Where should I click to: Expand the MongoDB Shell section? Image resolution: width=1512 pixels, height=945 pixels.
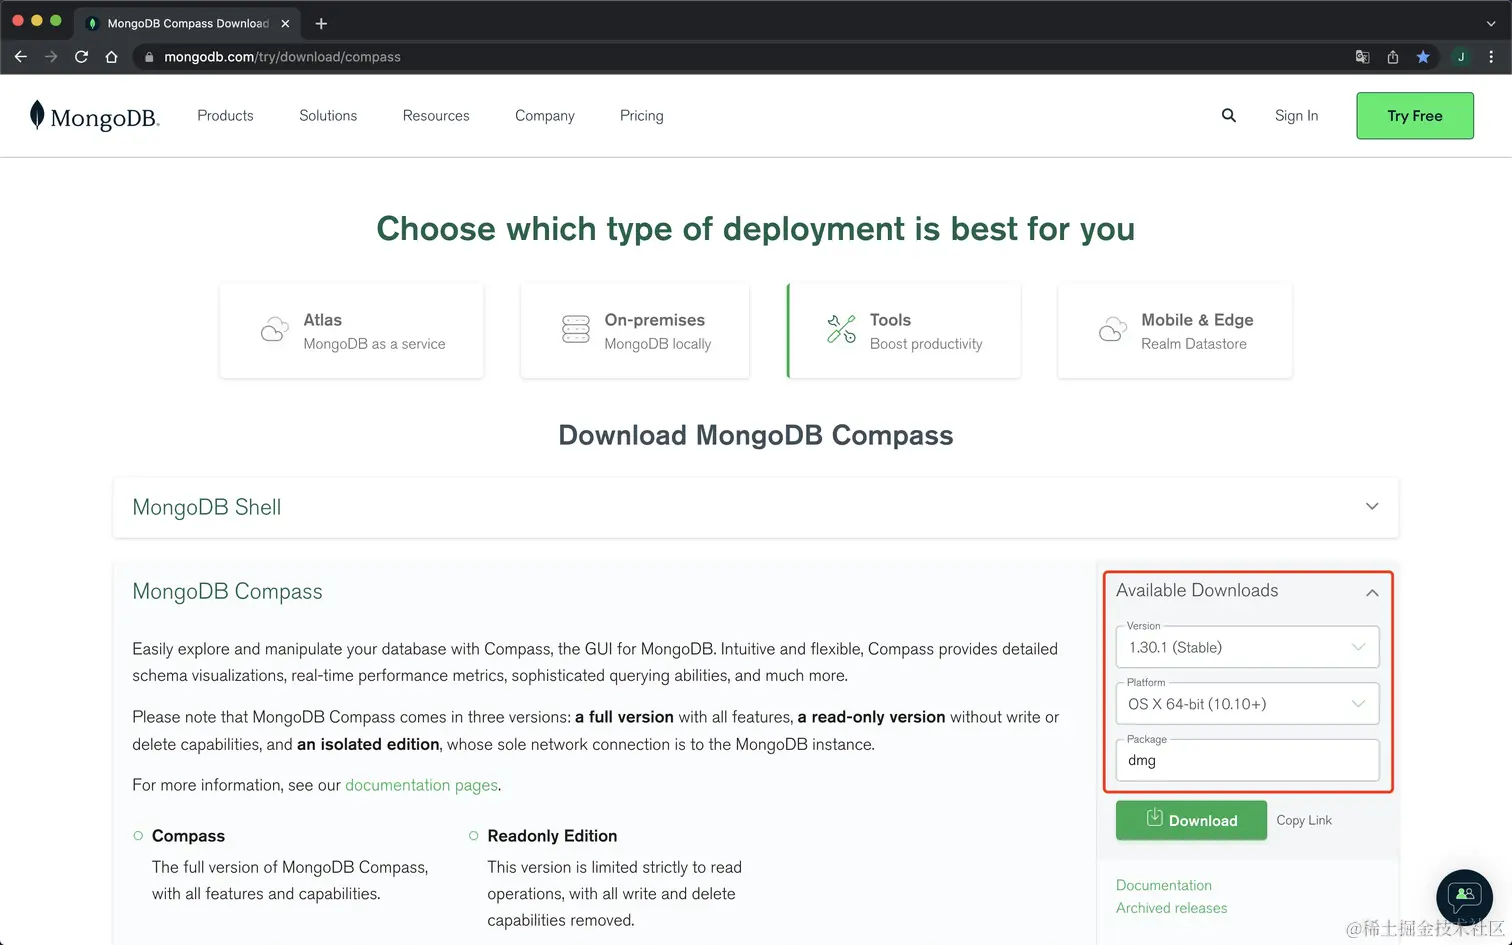[1372, 507]
